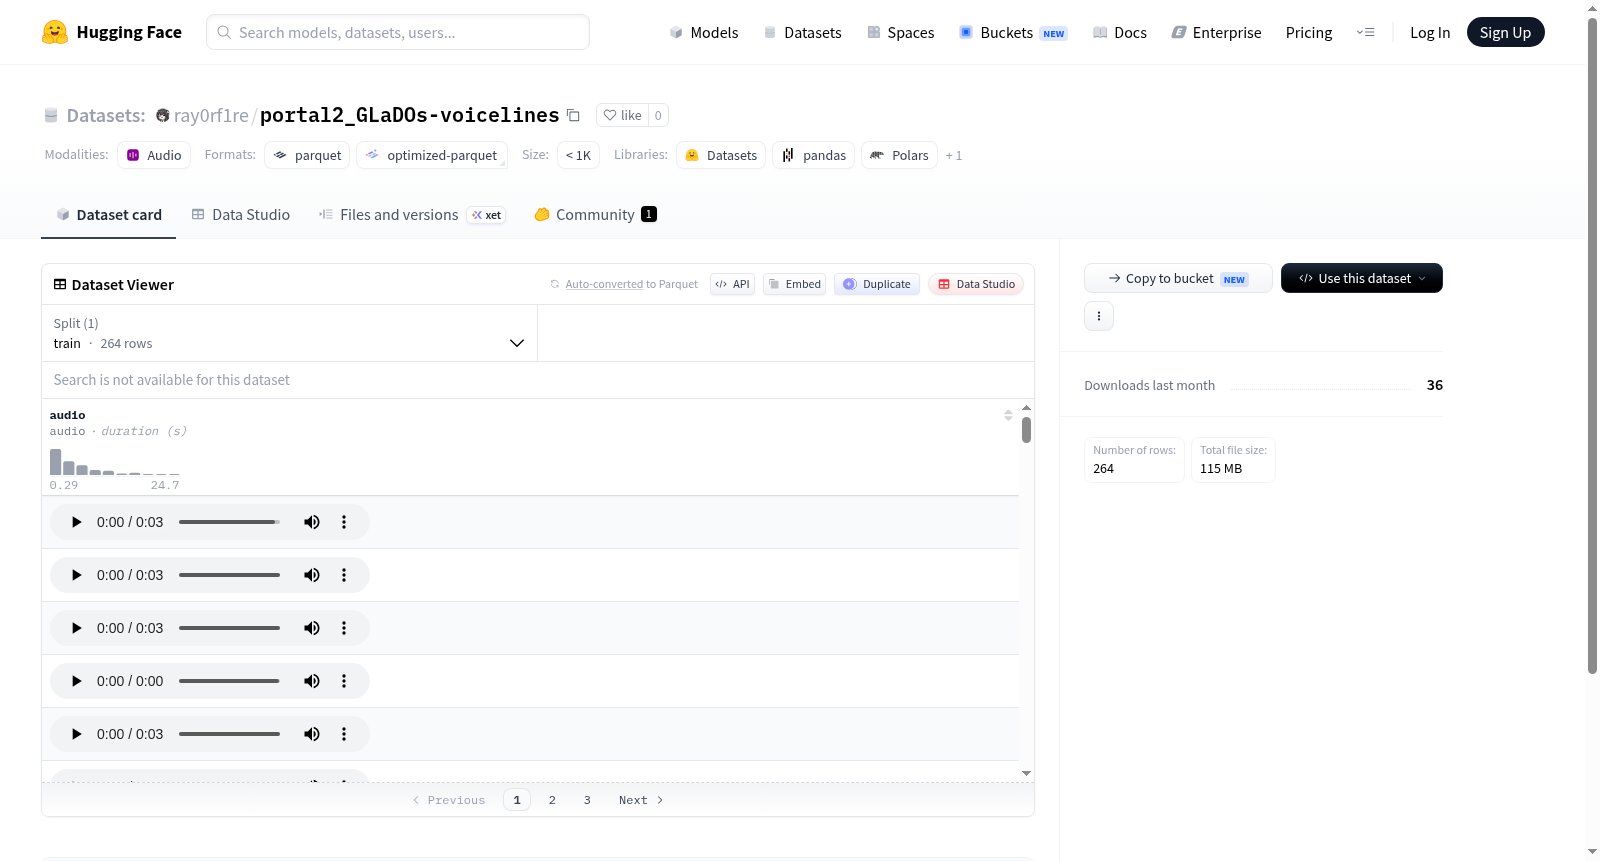Focus the search models, datasets, users field
The height and width of the screenshot is (861, 1600).
398,32
